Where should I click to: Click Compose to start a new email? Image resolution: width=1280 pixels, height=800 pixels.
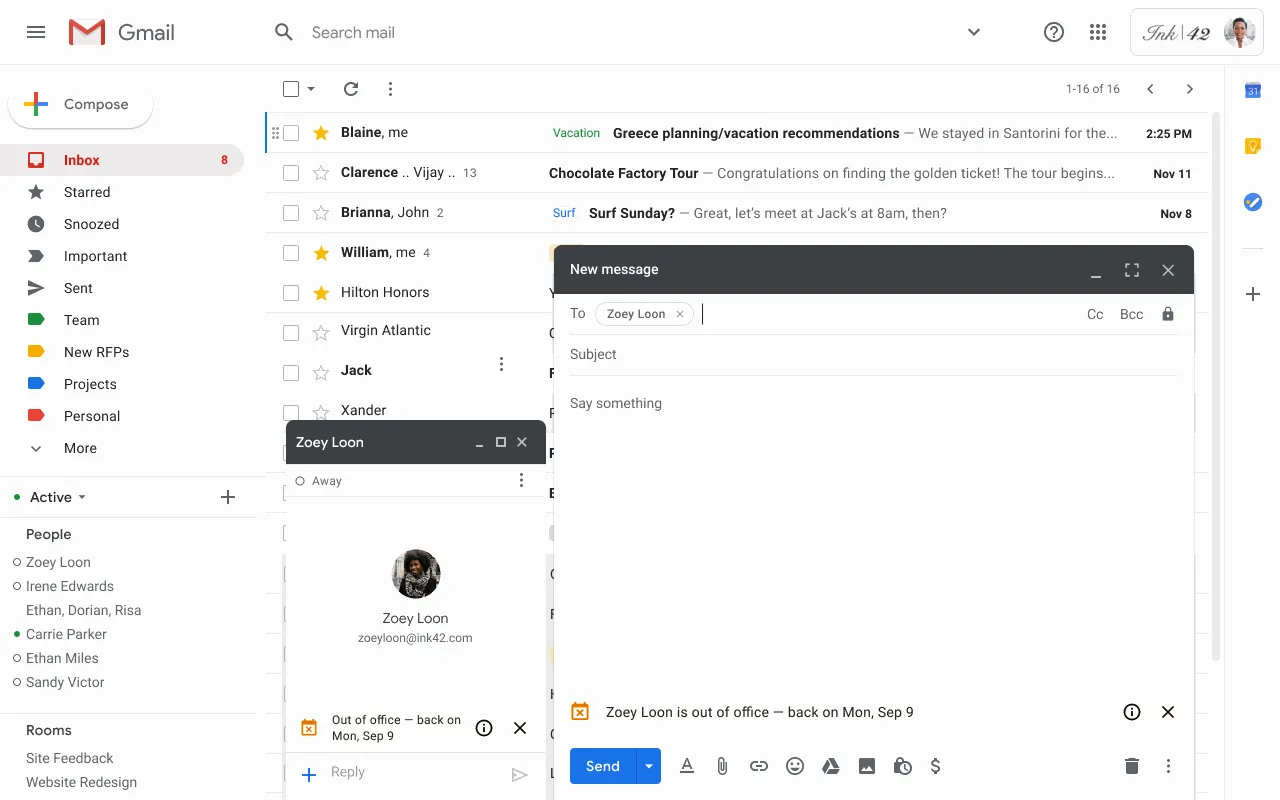click(80, 103)
